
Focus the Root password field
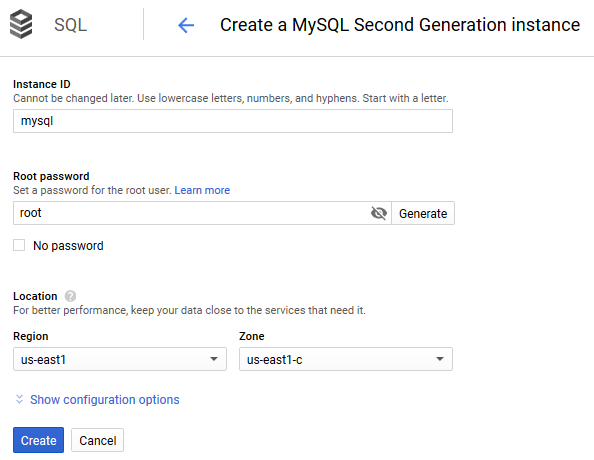pos(191,213)
